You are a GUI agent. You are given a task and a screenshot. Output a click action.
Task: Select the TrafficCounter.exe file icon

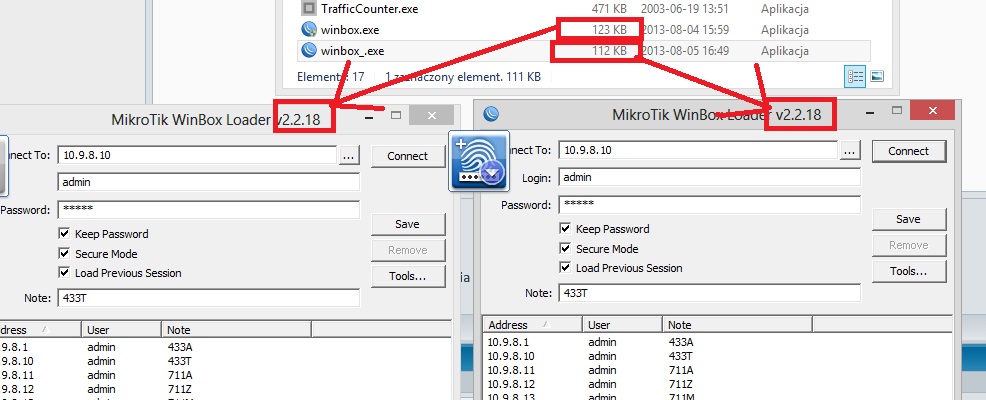[308, 9]
